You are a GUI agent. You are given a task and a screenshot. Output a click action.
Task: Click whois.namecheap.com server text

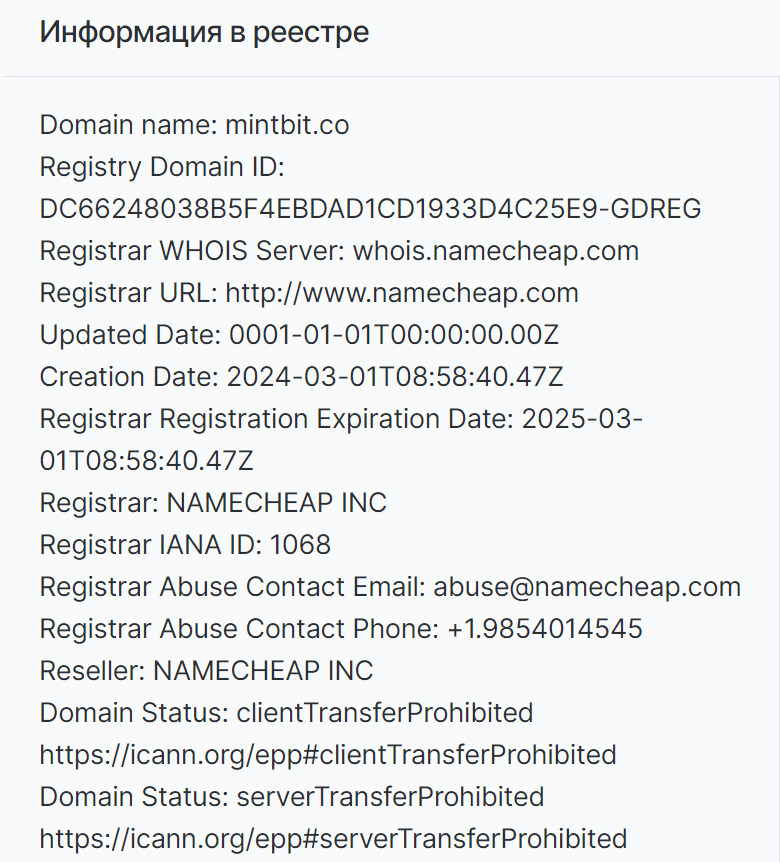(495, 251)
